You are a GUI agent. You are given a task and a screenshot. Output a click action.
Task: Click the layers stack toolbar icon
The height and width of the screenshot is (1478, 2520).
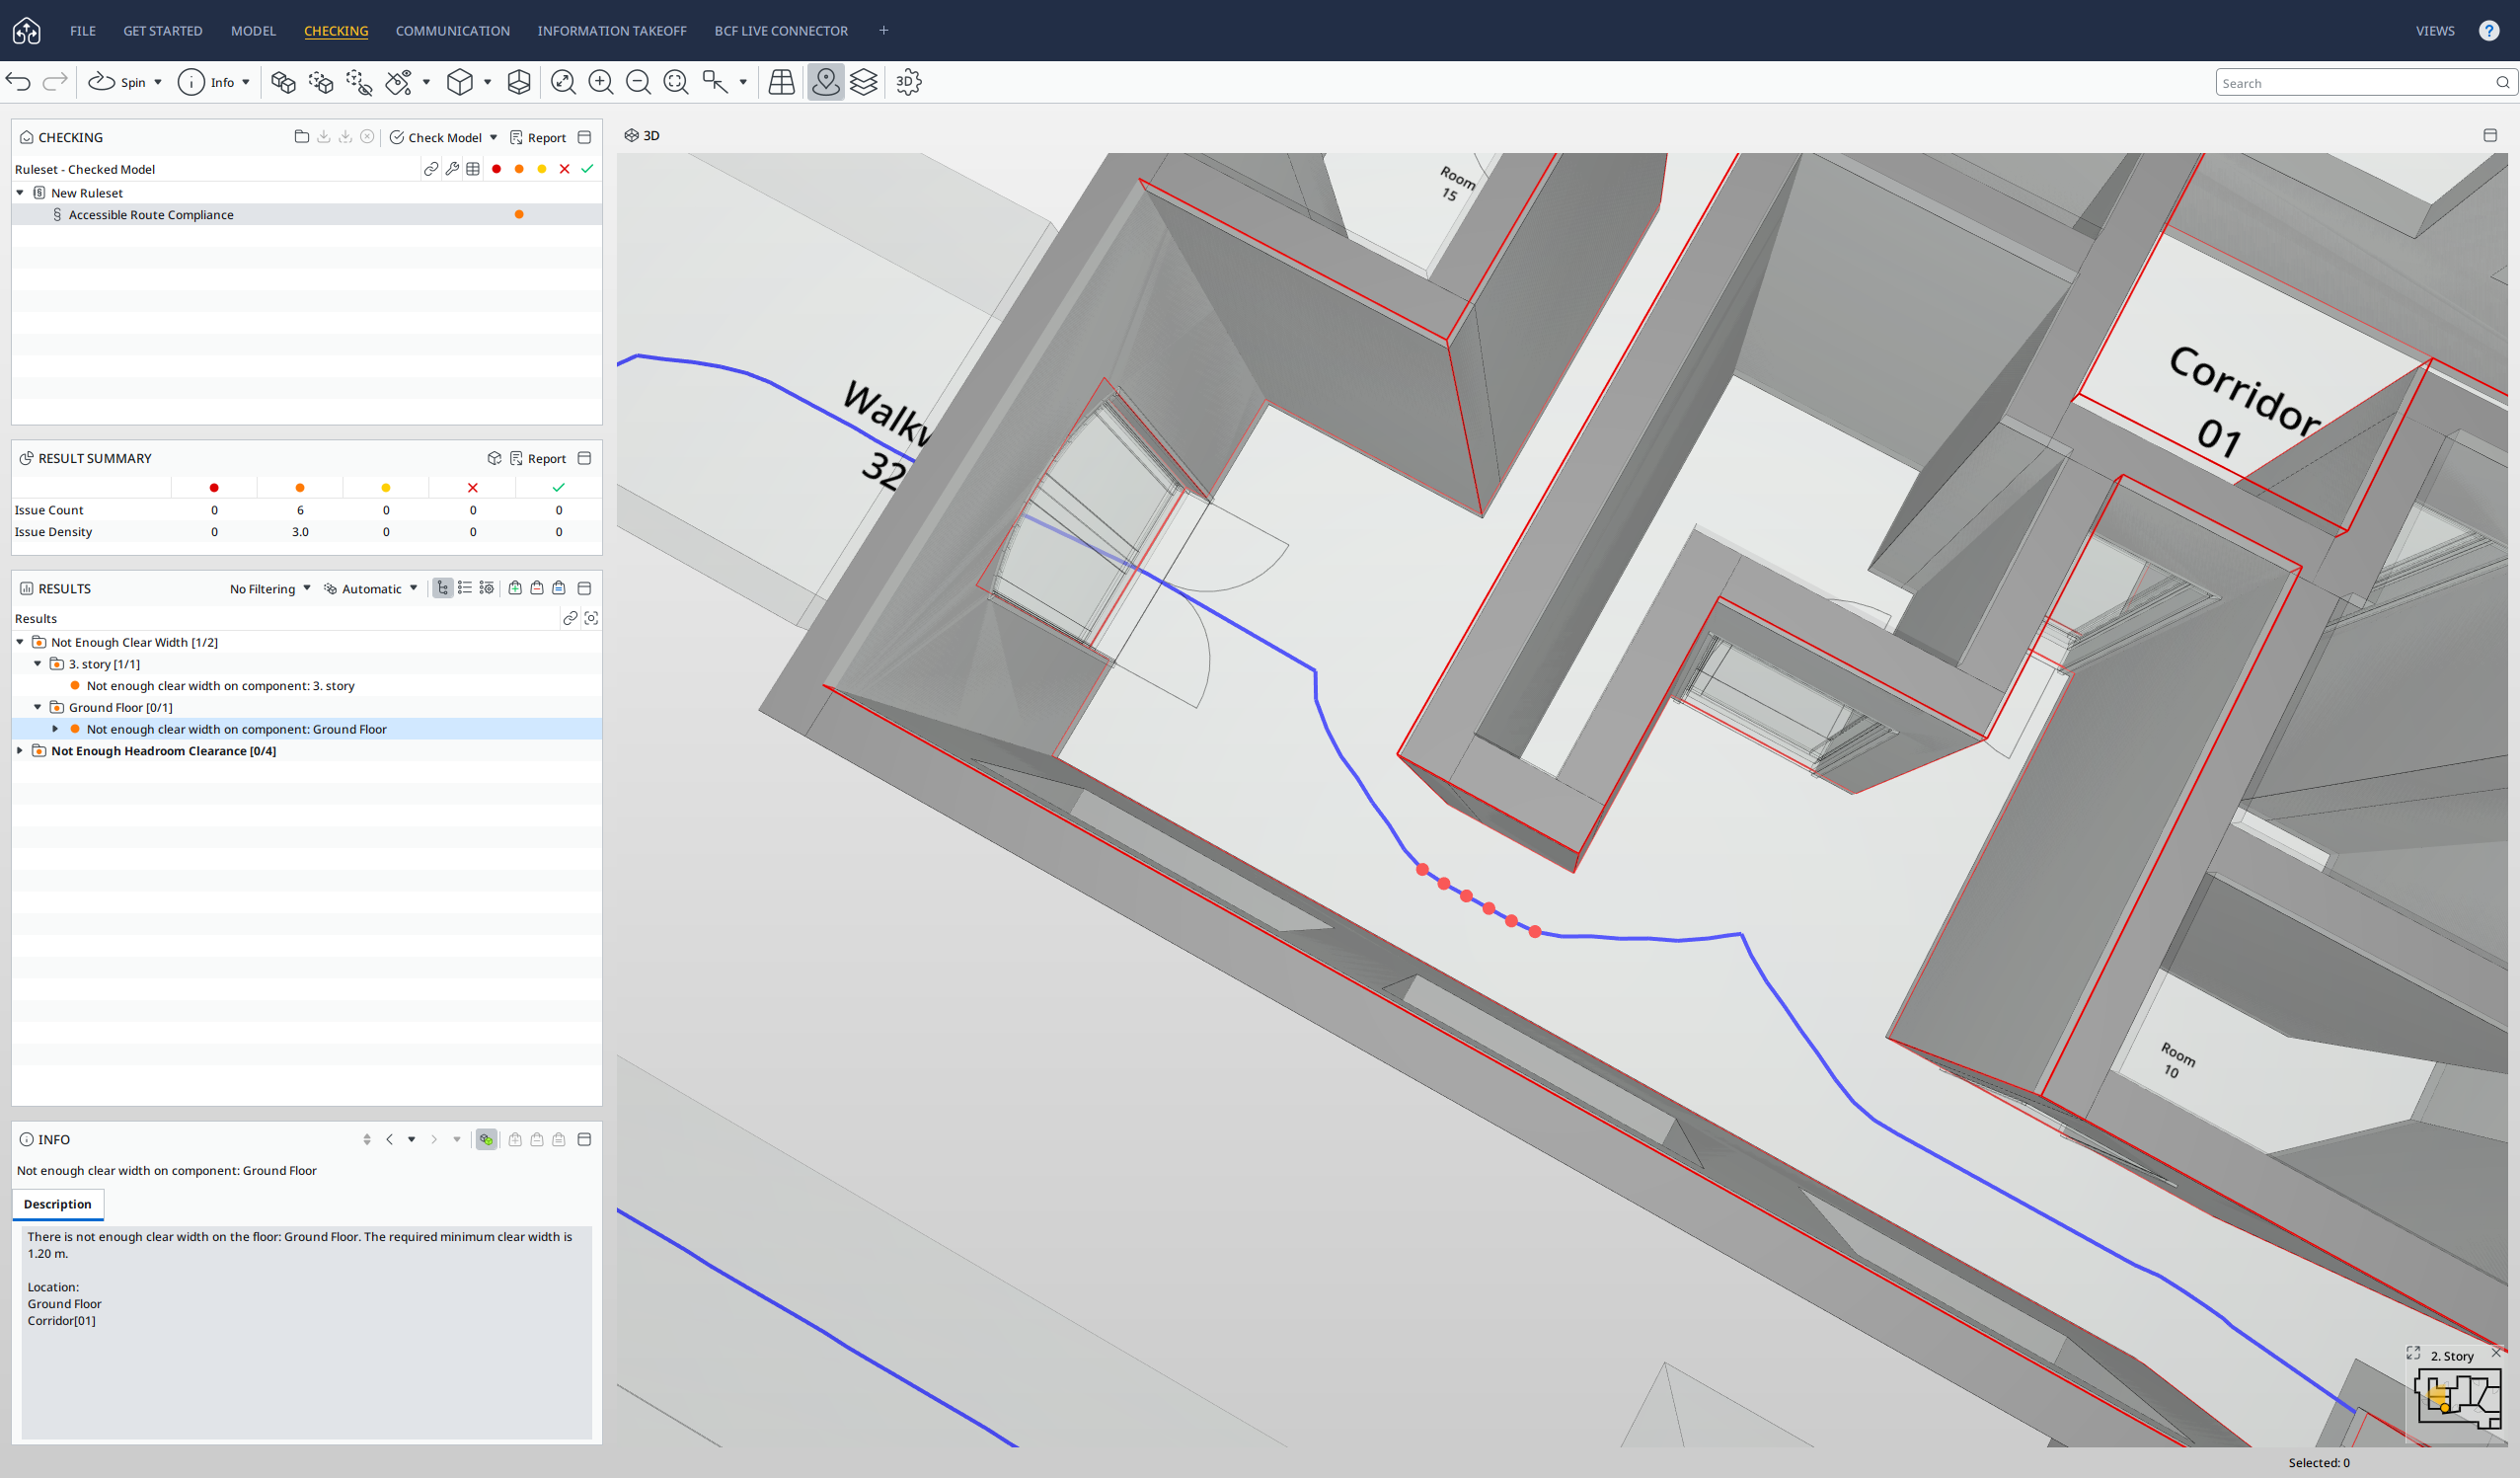(x=863, y=82)
